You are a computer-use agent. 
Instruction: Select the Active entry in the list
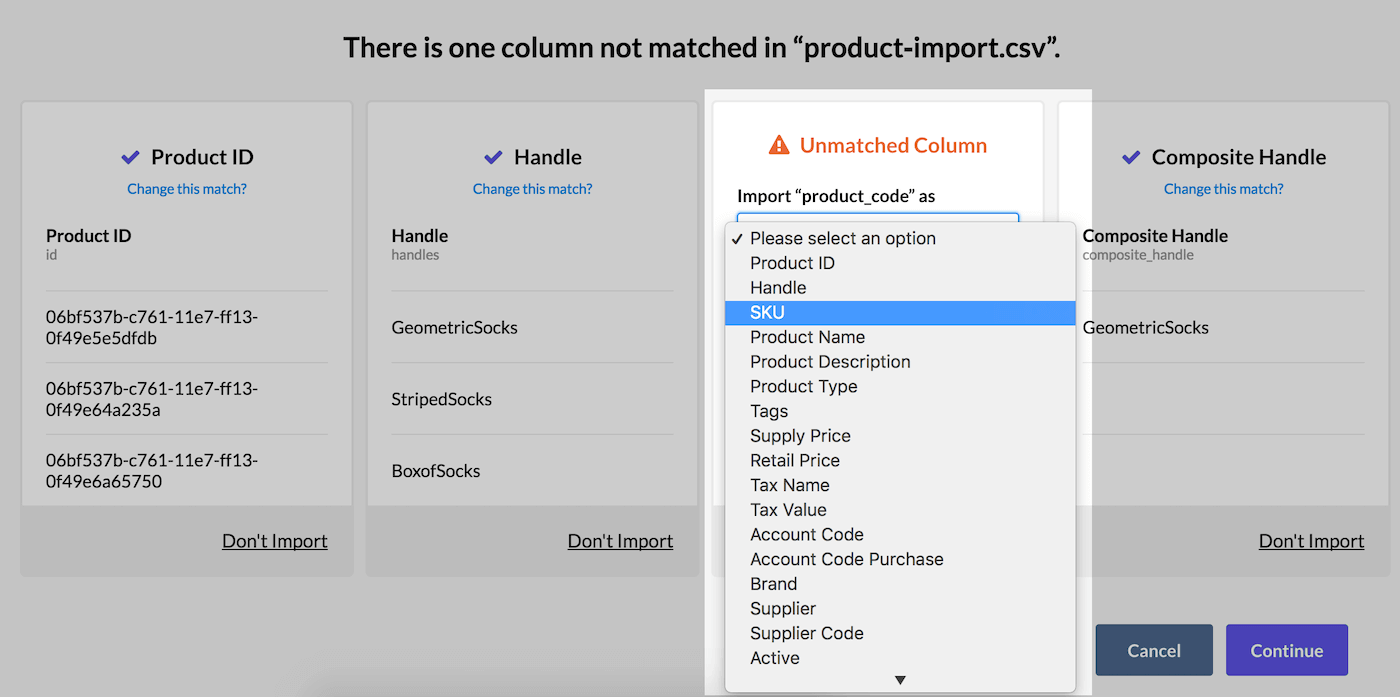774,657
